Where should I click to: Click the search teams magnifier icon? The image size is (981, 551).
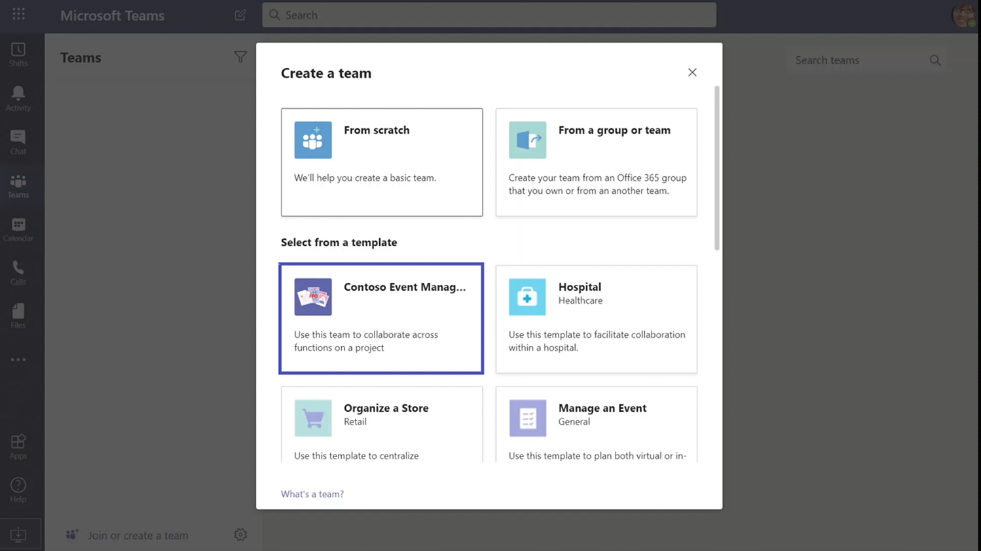(935, 60)
